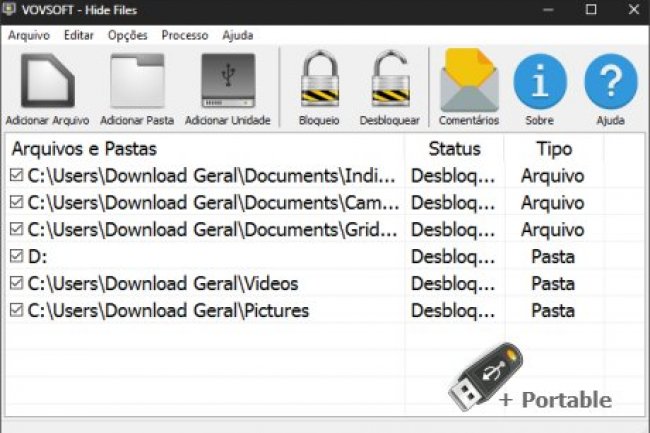650x433 pixels.
Task: Select the C:\Users\Download Geral\Documents\Grid... path
Action: [212, 230]
